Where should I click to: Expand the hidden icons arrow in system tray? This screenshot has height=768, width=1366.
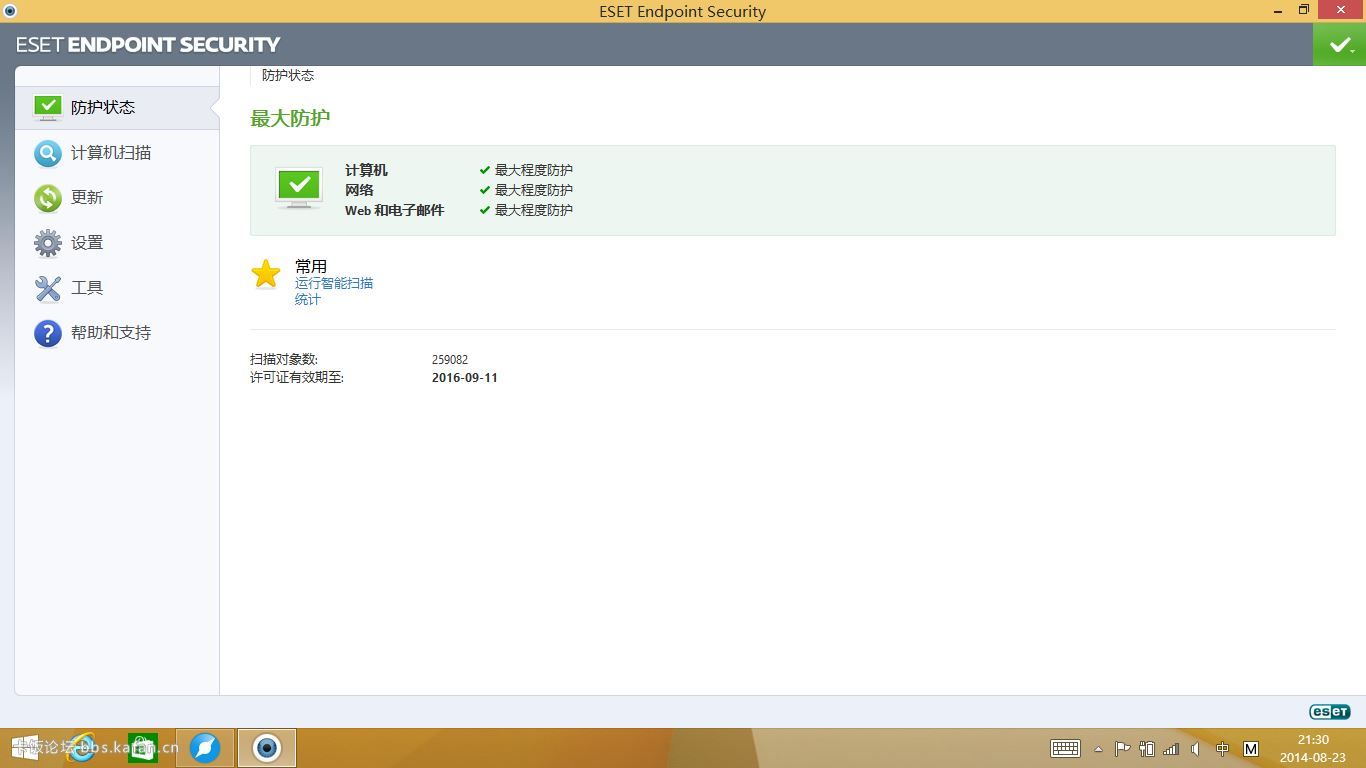click(1098, 748)
